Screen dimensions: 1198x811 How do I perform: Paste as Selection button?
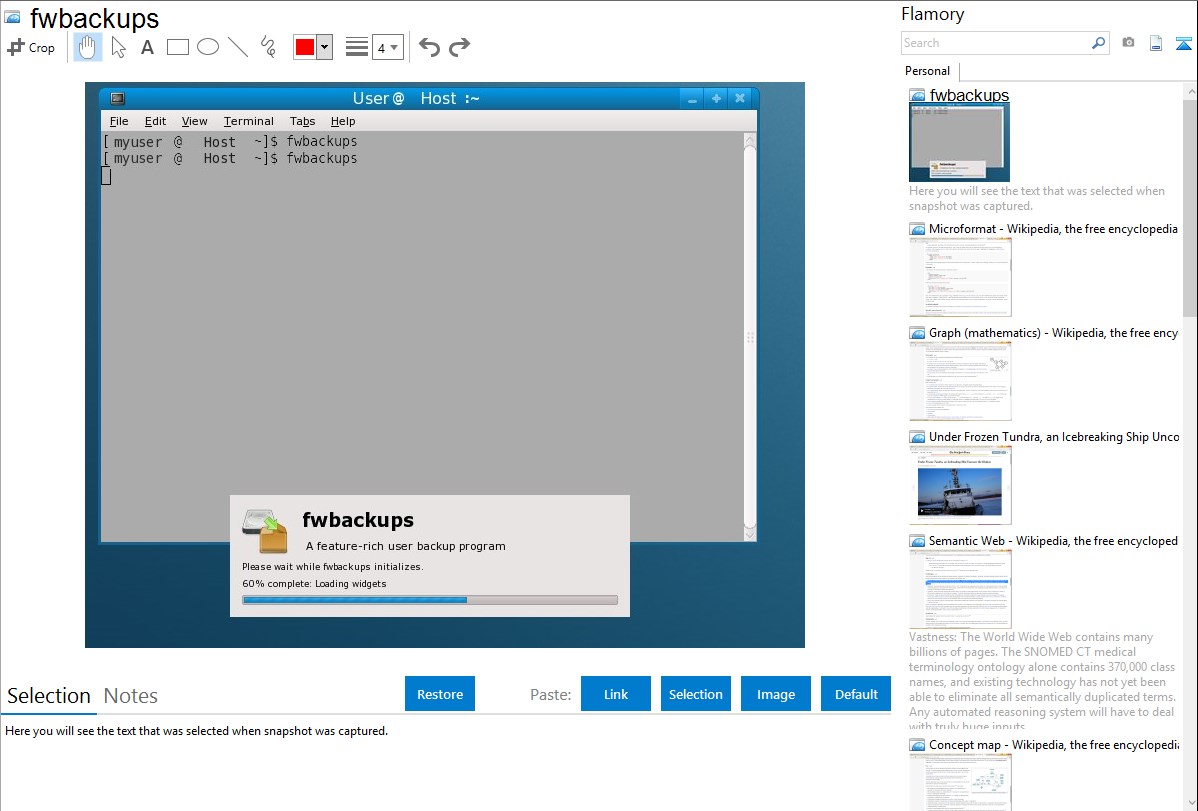695,694
